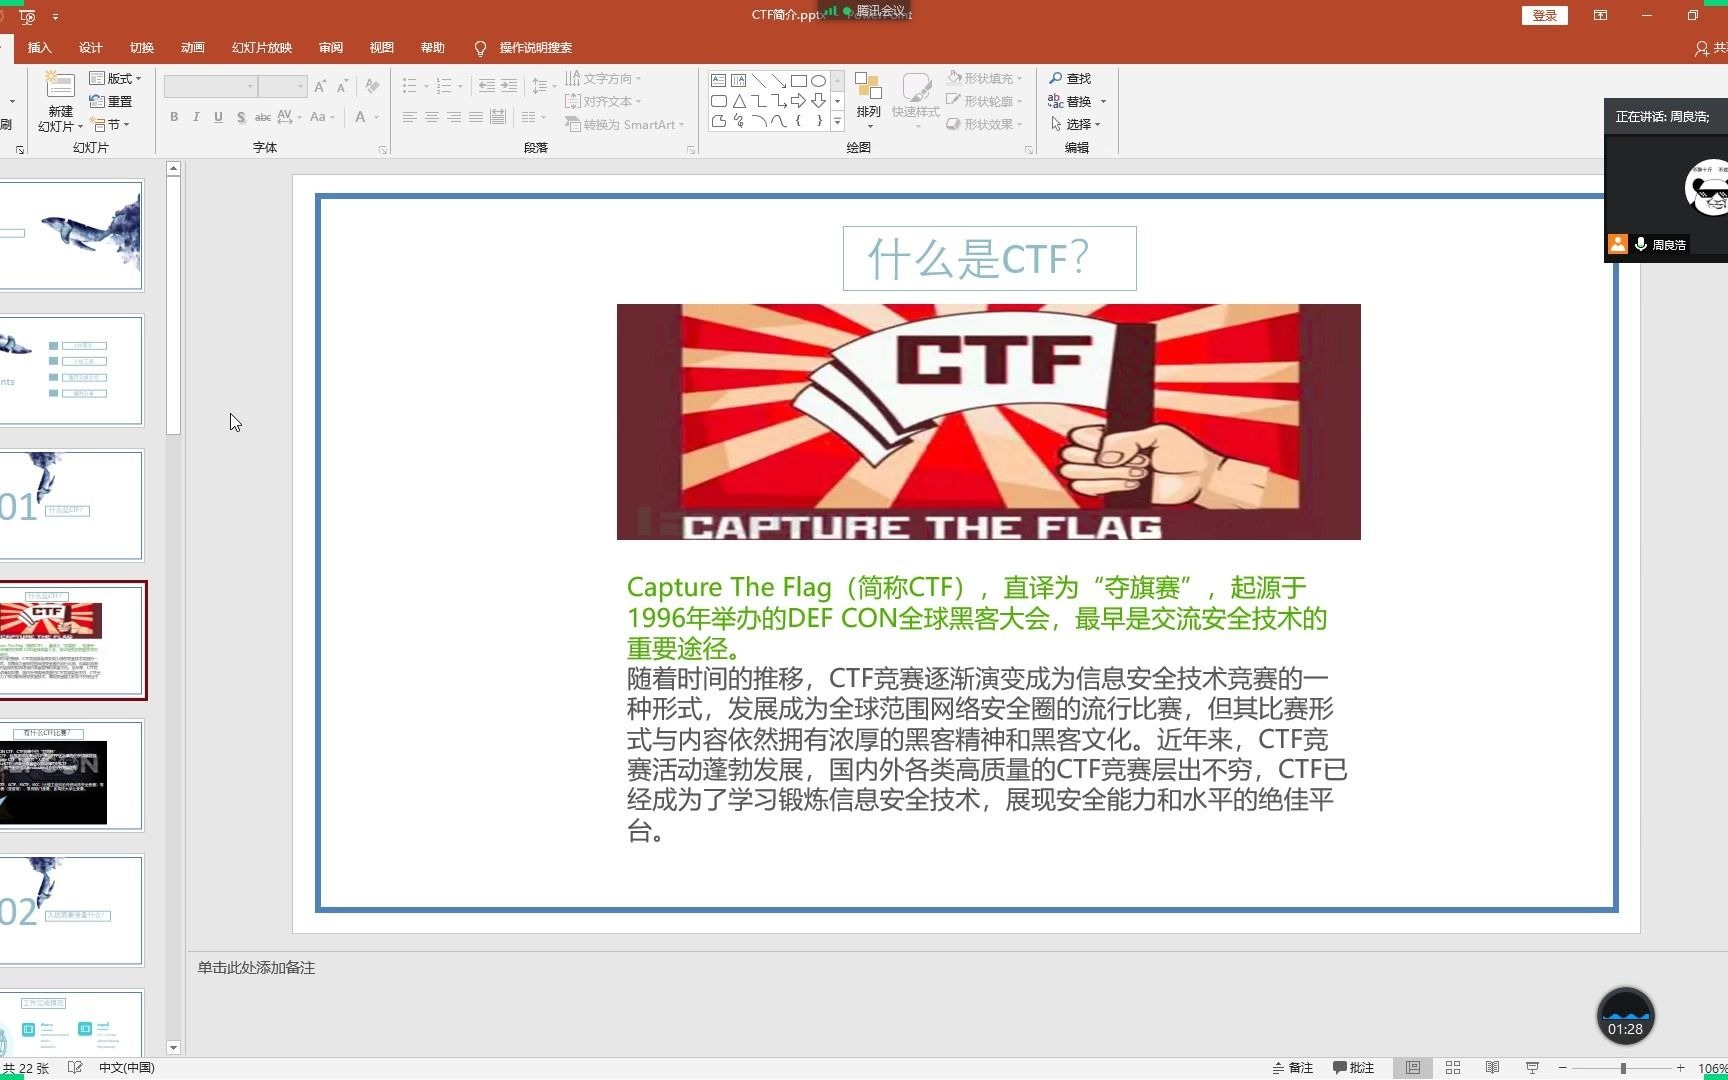Open the Select (选择) dropdown
Viewport: 1728px width, 1080px height.
pyautogui.click(x=1076, y=124)
